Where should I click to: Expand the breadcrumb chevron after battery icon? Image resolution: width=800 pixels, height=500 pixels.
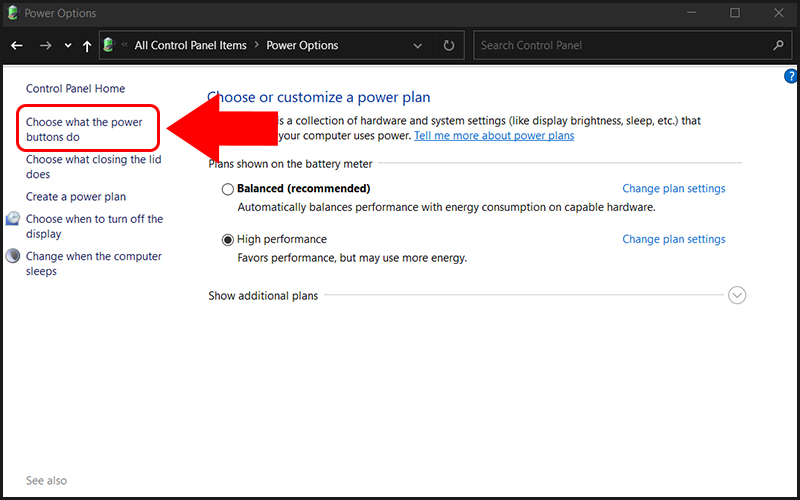[124, 45]
